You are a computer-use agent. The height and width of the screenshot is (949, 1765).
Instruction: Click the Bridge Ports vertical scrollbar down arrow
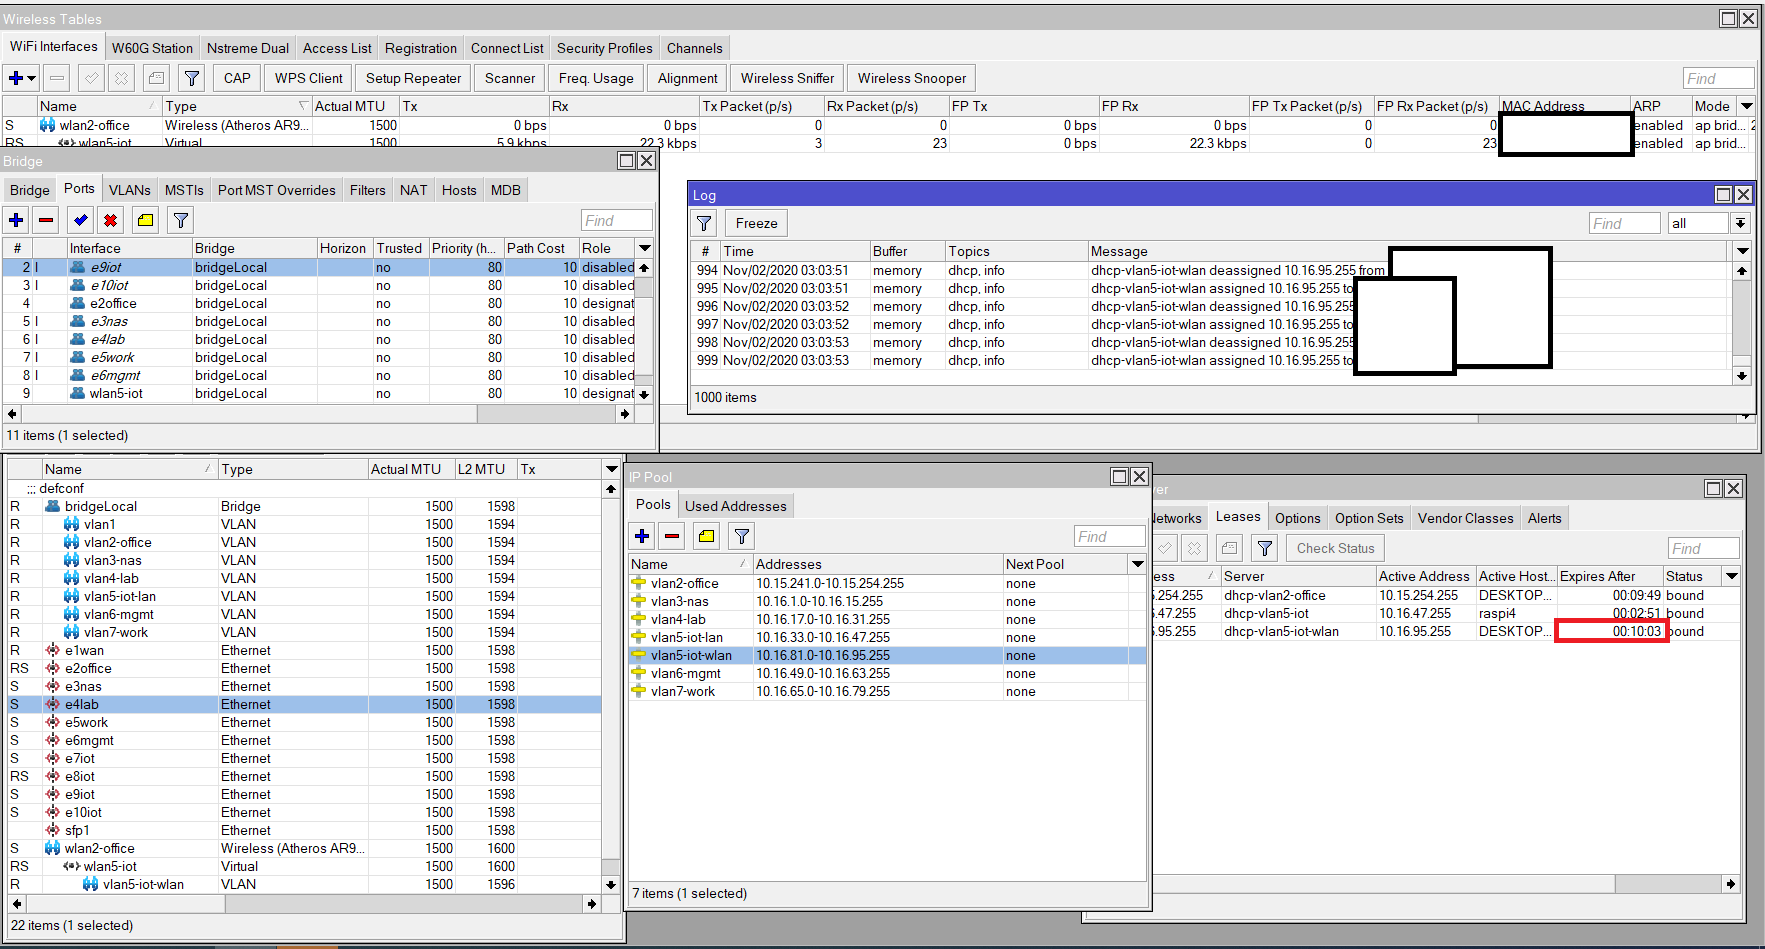tap(644, 394)
